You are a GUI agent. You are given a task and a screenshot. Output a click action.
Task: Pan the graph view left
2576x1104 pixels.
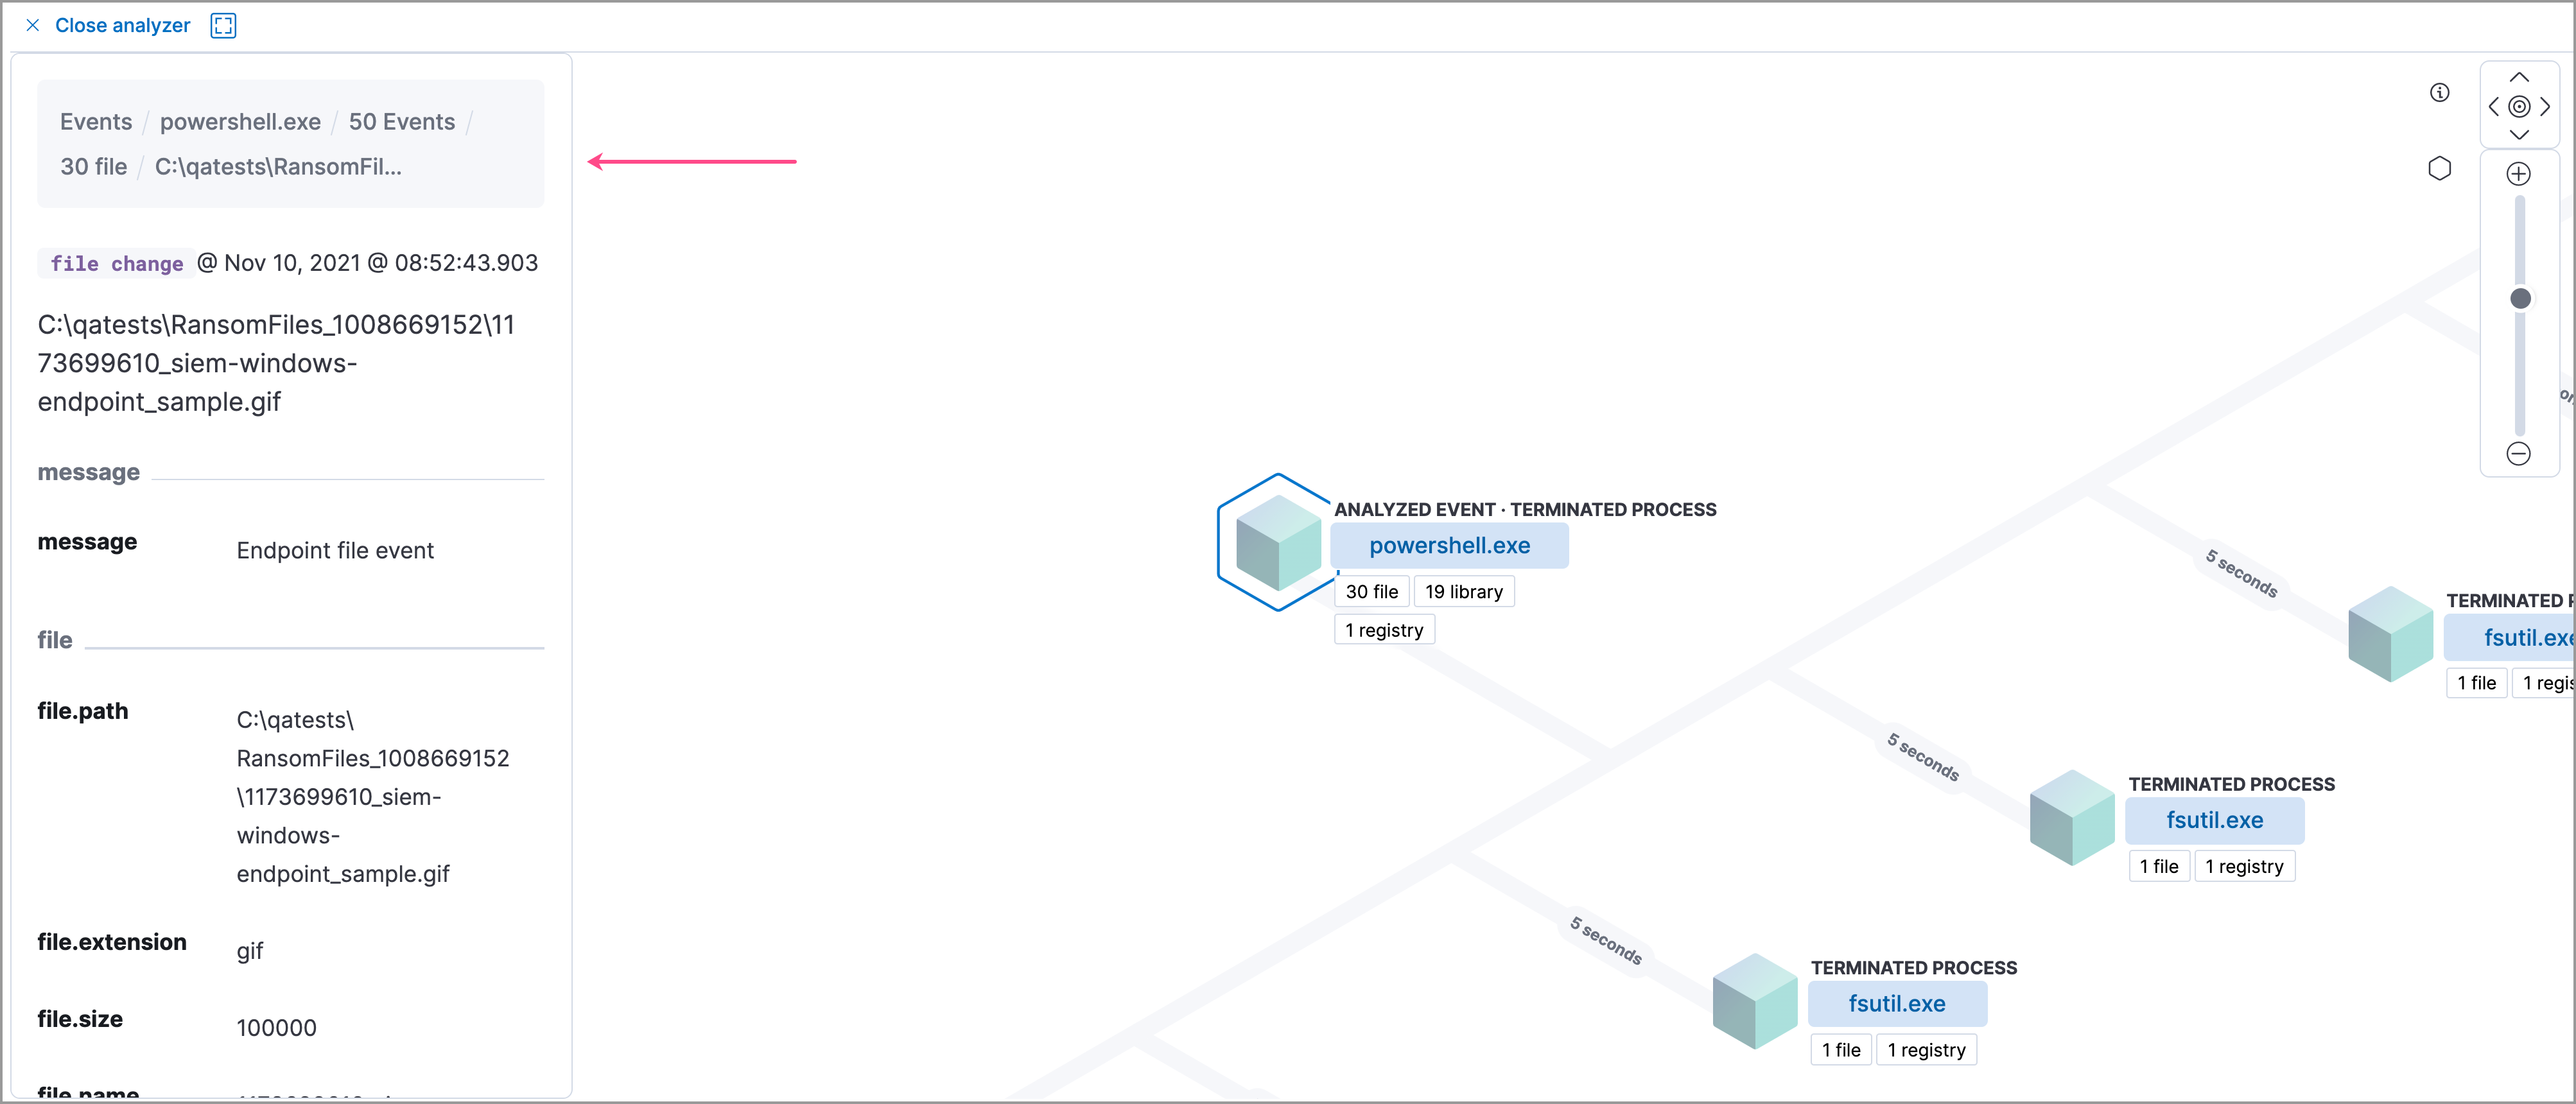tap(2493, 107)
